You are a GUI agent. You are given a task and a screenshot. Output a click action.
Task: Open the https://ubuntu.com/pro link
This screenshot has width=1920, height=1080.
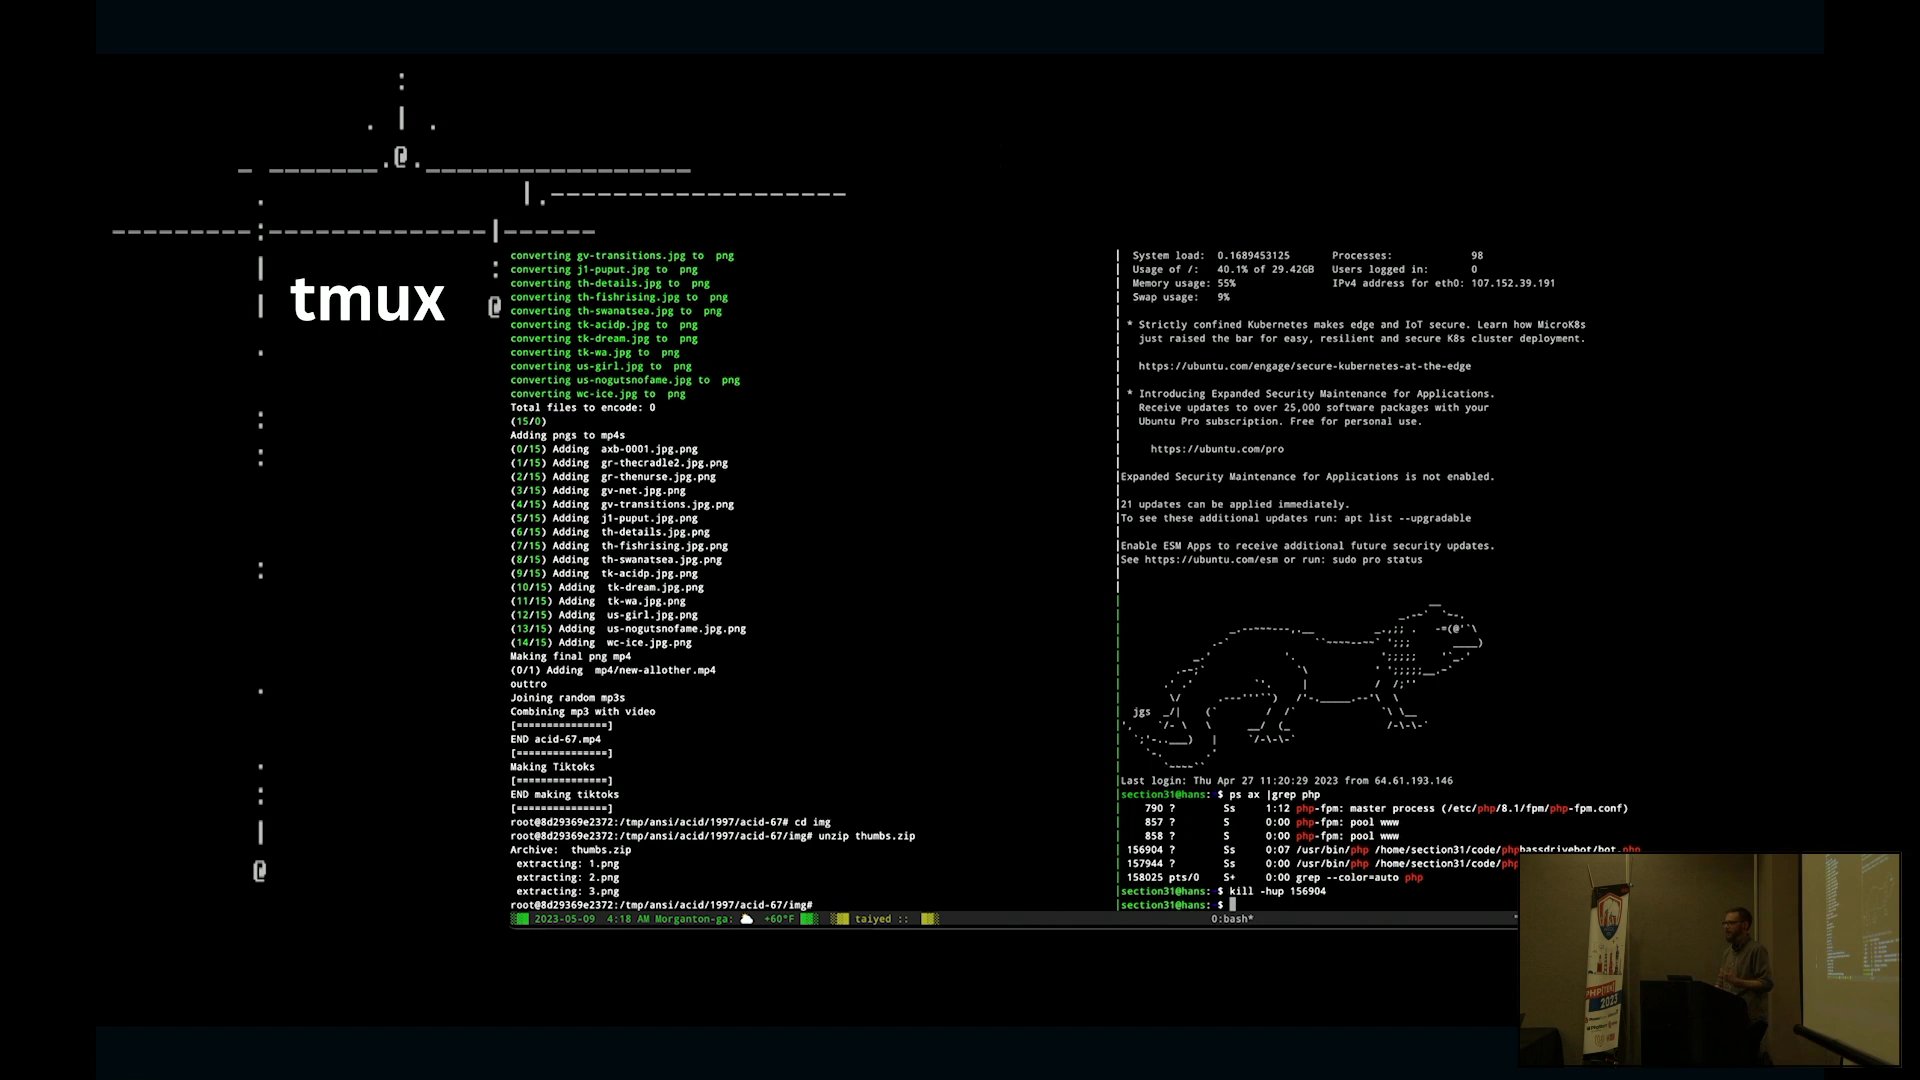point(1217,449)
